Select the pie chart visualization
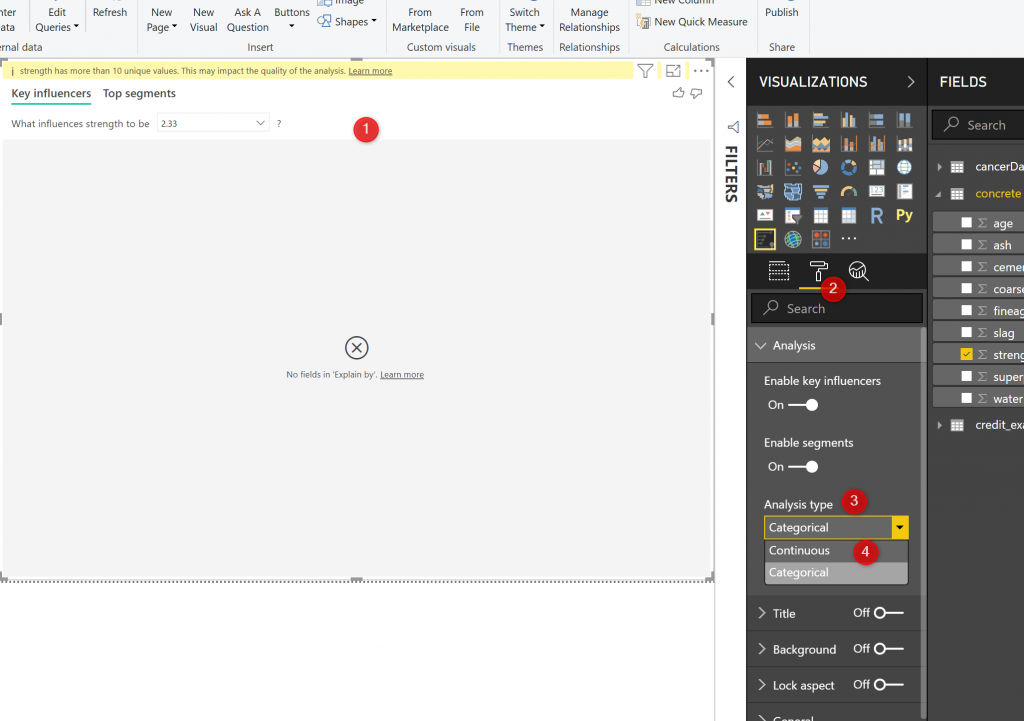This screenshot has width=1024, height=721. tap(821, 167)
